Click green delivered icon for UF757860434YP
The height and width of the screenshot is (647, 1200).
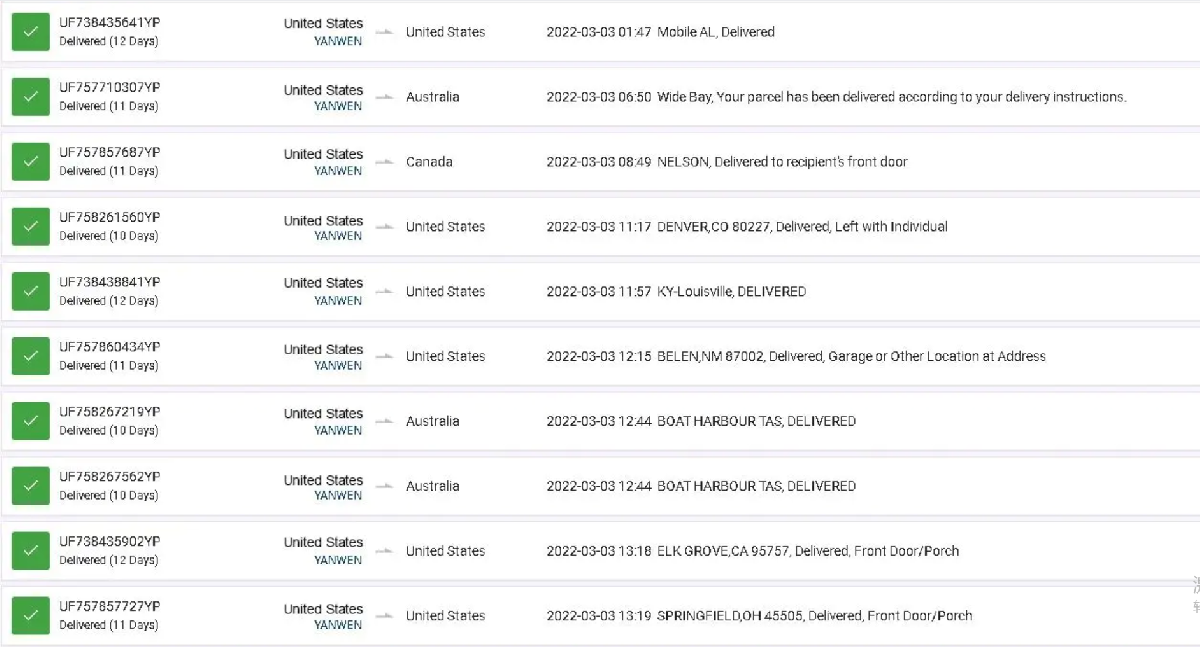[x=30, y=356]
